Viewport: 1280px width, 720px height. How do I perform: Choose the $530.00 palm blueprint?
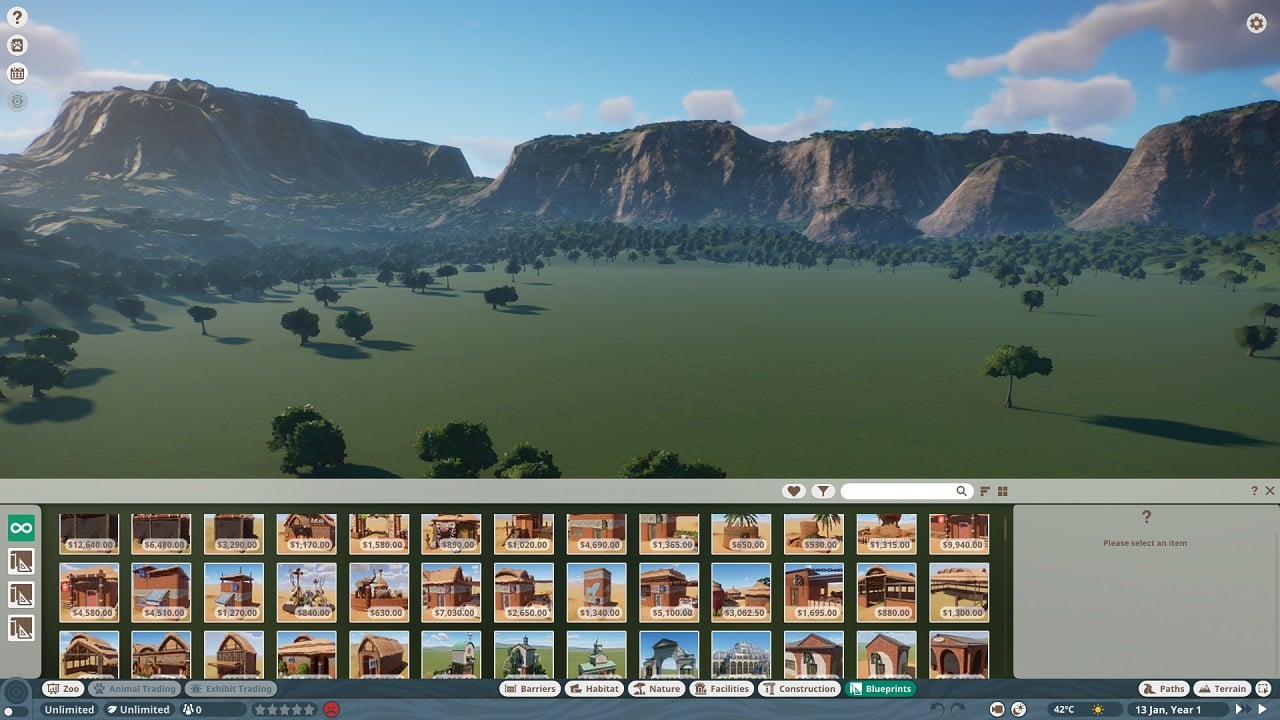(x=814, y=534)
